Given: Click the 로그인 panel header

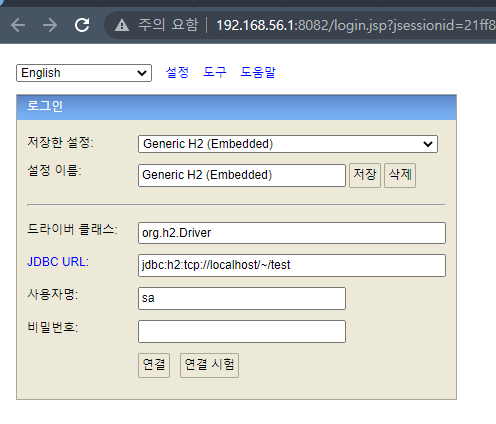Looking at the screenshot, I should point(236,107).
